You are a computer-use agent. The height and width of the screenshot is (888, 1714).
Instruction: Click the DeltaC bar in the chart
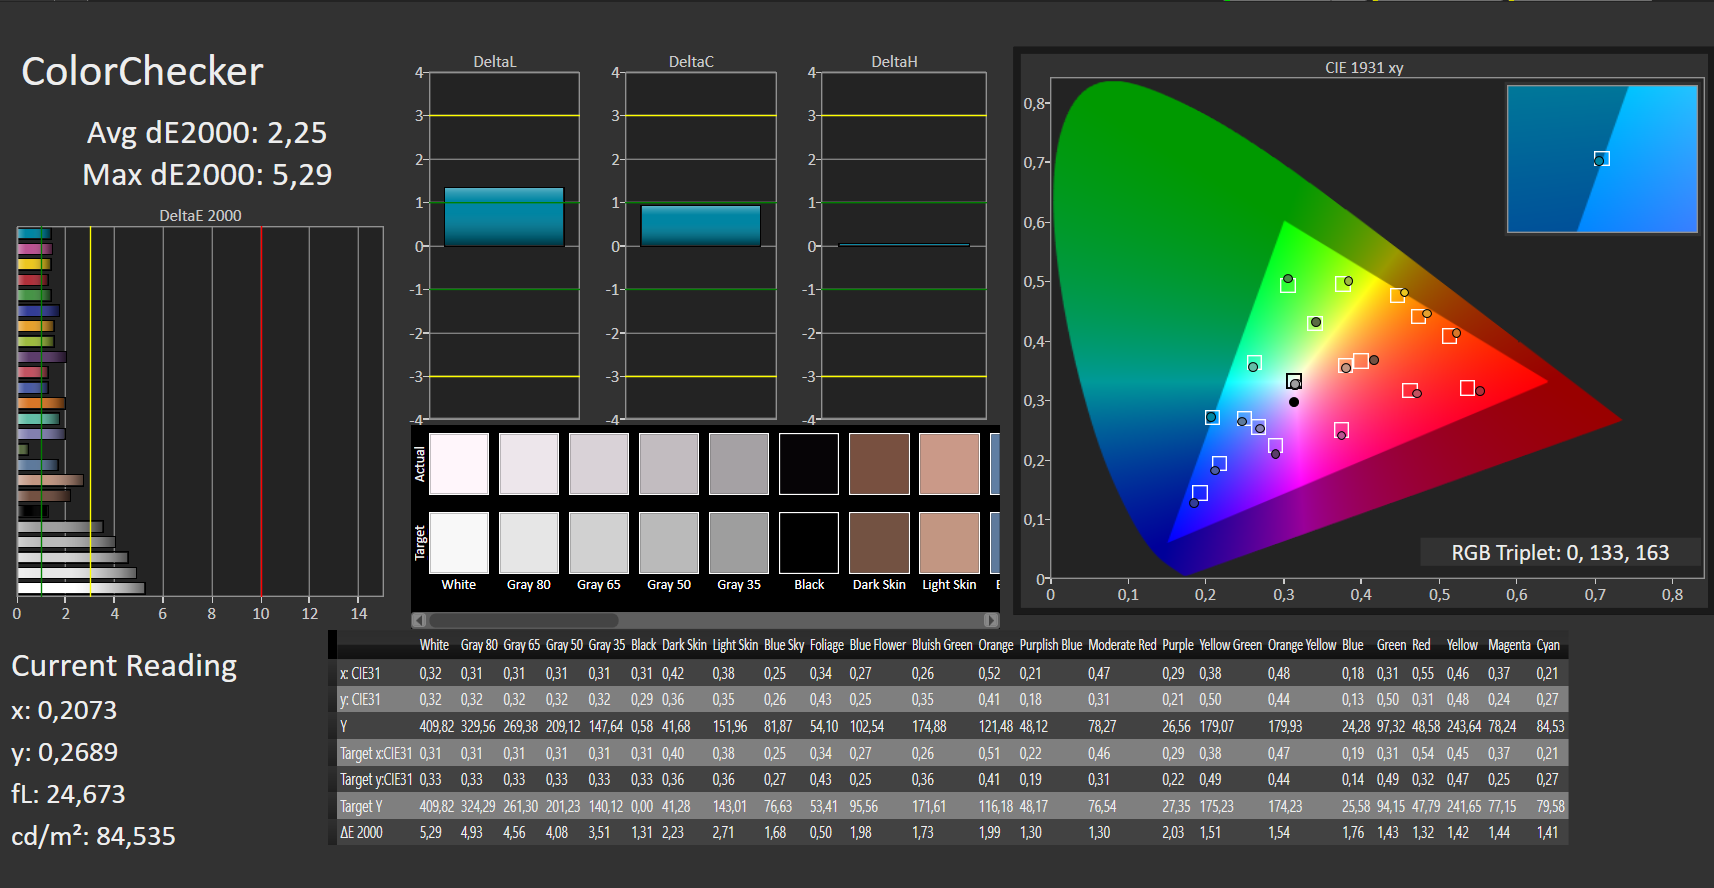click(x=700, y=226)
